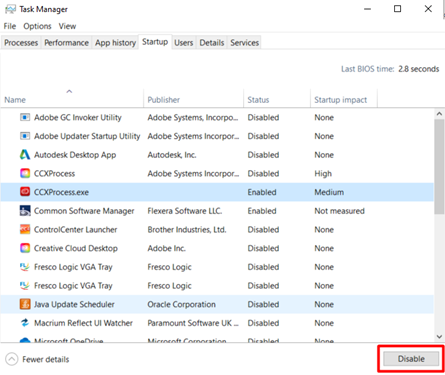Image resolution: width=445 pixels, height=375 pixels.
Task: Select the Java Update Scheduler entry
Action: tap(217, 304)
